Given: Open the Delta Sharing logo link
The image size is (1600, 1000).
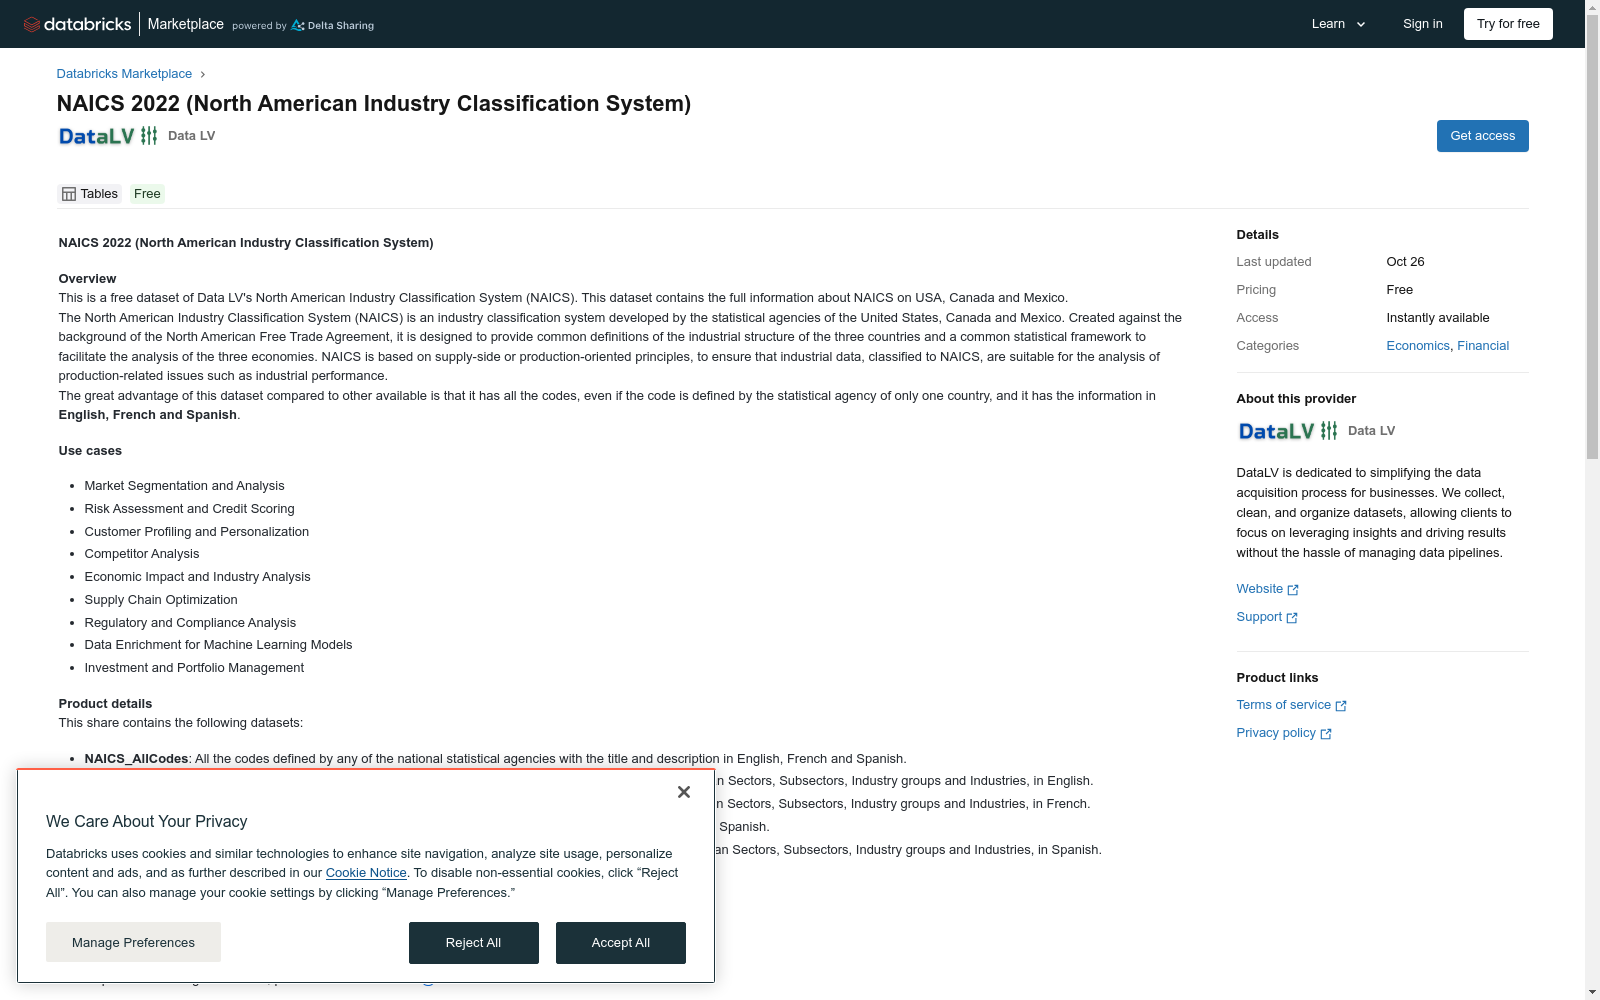Looking at the screenshot, I should [332, 26].
